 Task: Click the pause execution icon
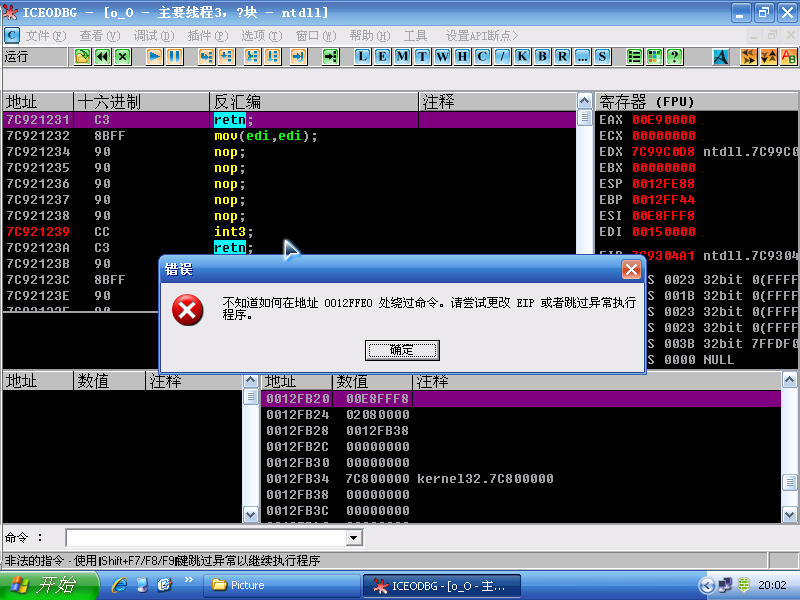coord(174,57)
